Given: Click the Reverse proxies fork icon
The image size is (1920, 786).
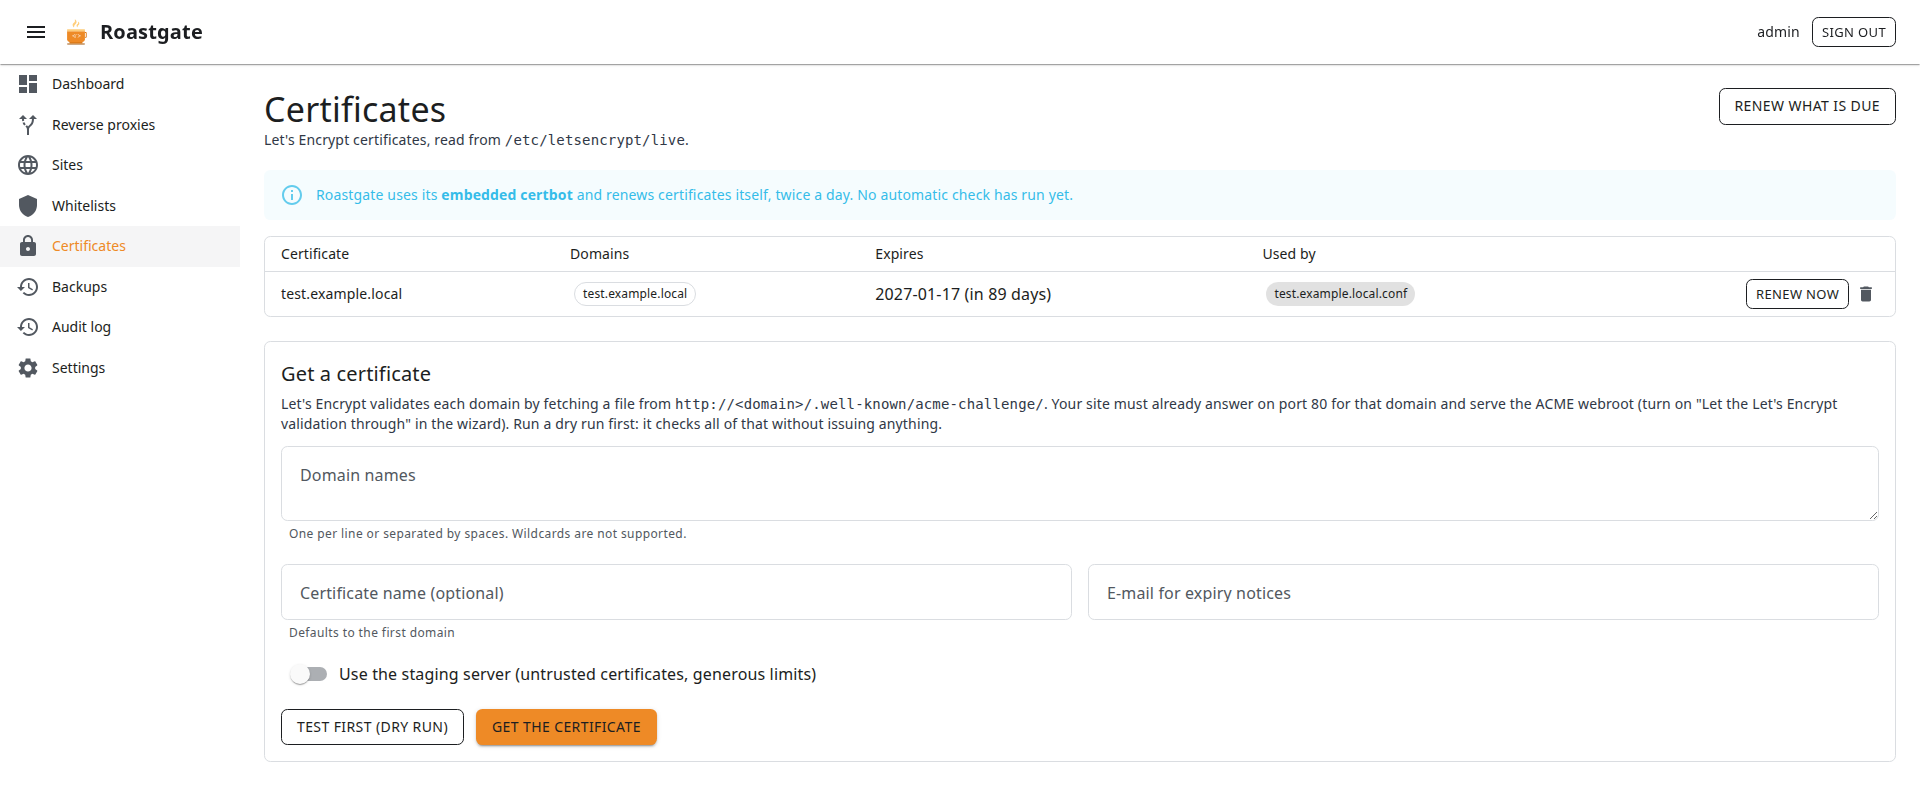Looking at the screenshot, I should coord(28,125).
